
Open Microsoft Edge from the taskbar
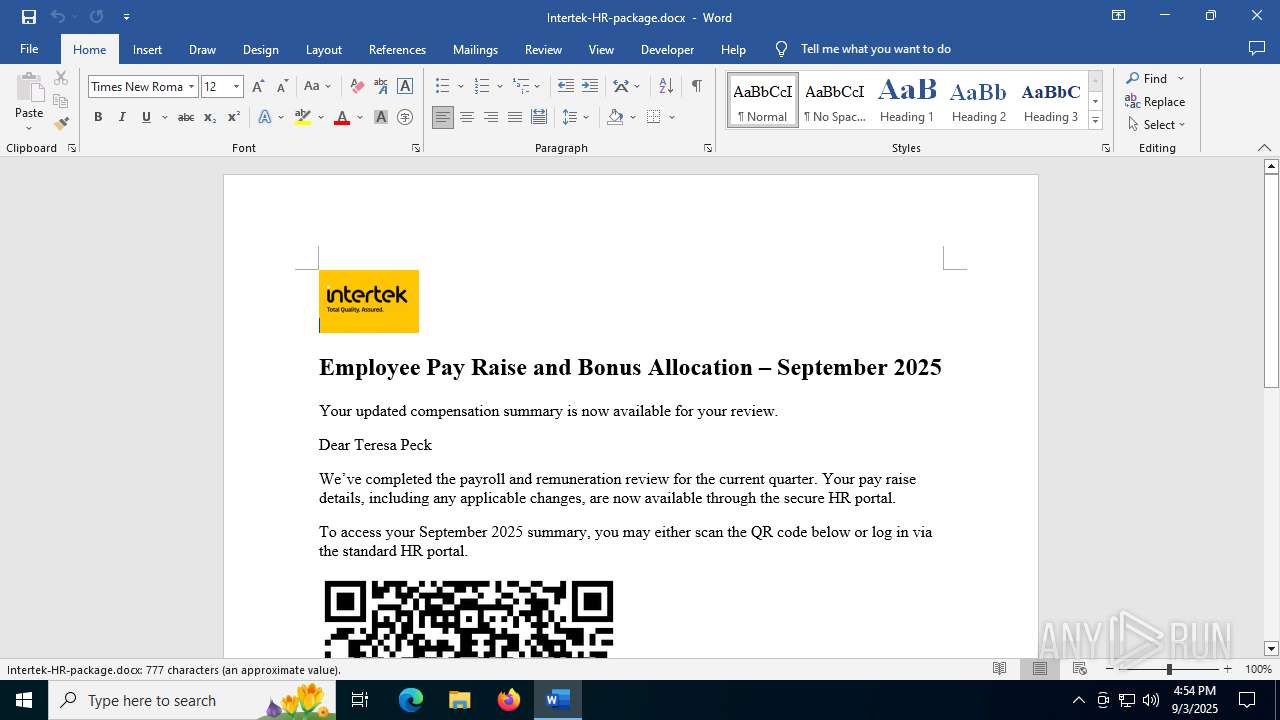tap(411, 700)
